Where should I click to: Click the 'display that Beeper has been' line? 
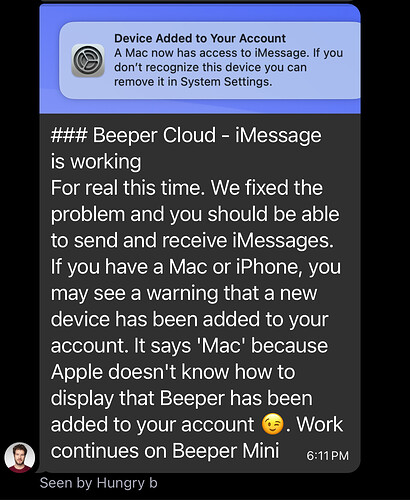[182, 399]
